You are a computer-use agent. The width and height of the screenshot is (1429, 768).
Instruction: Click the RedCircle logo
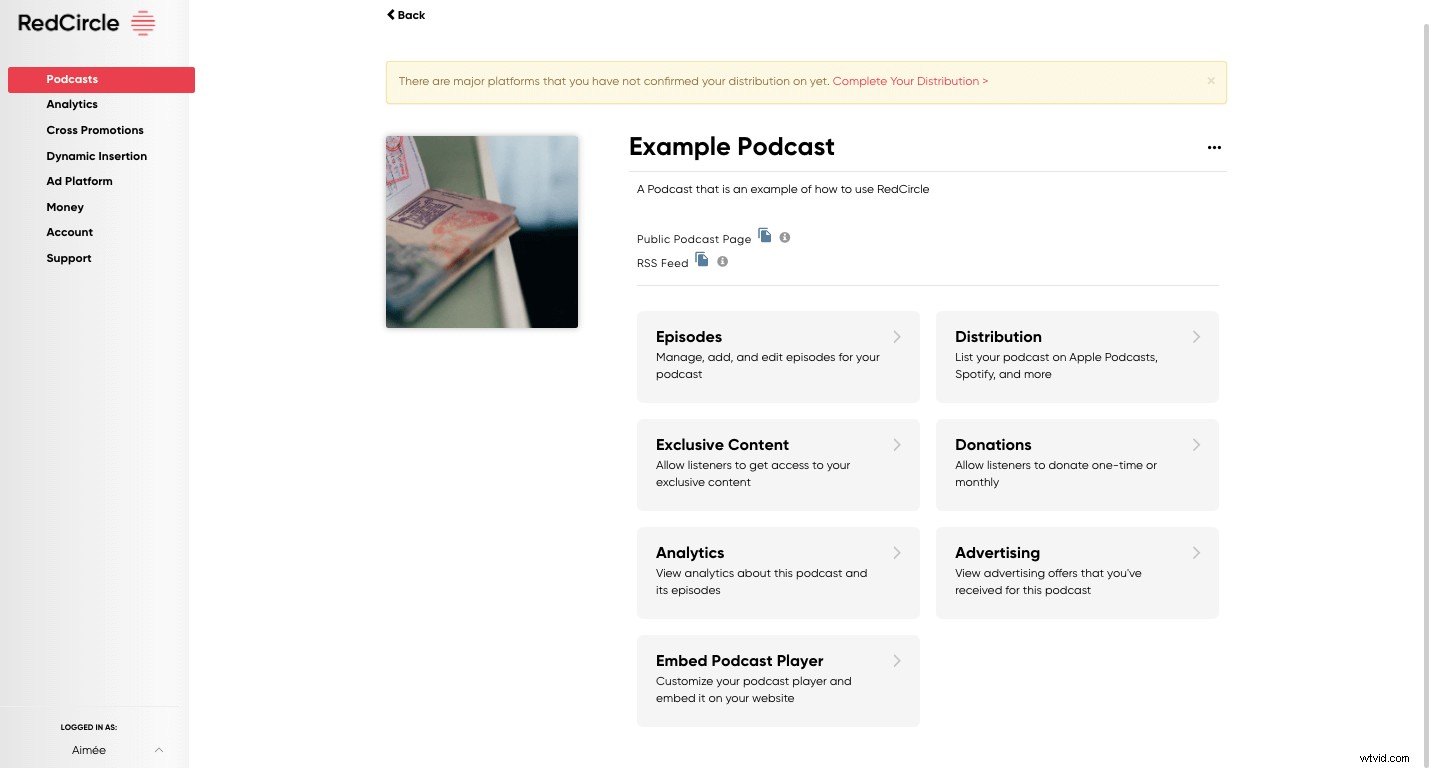tap(85, 23)
